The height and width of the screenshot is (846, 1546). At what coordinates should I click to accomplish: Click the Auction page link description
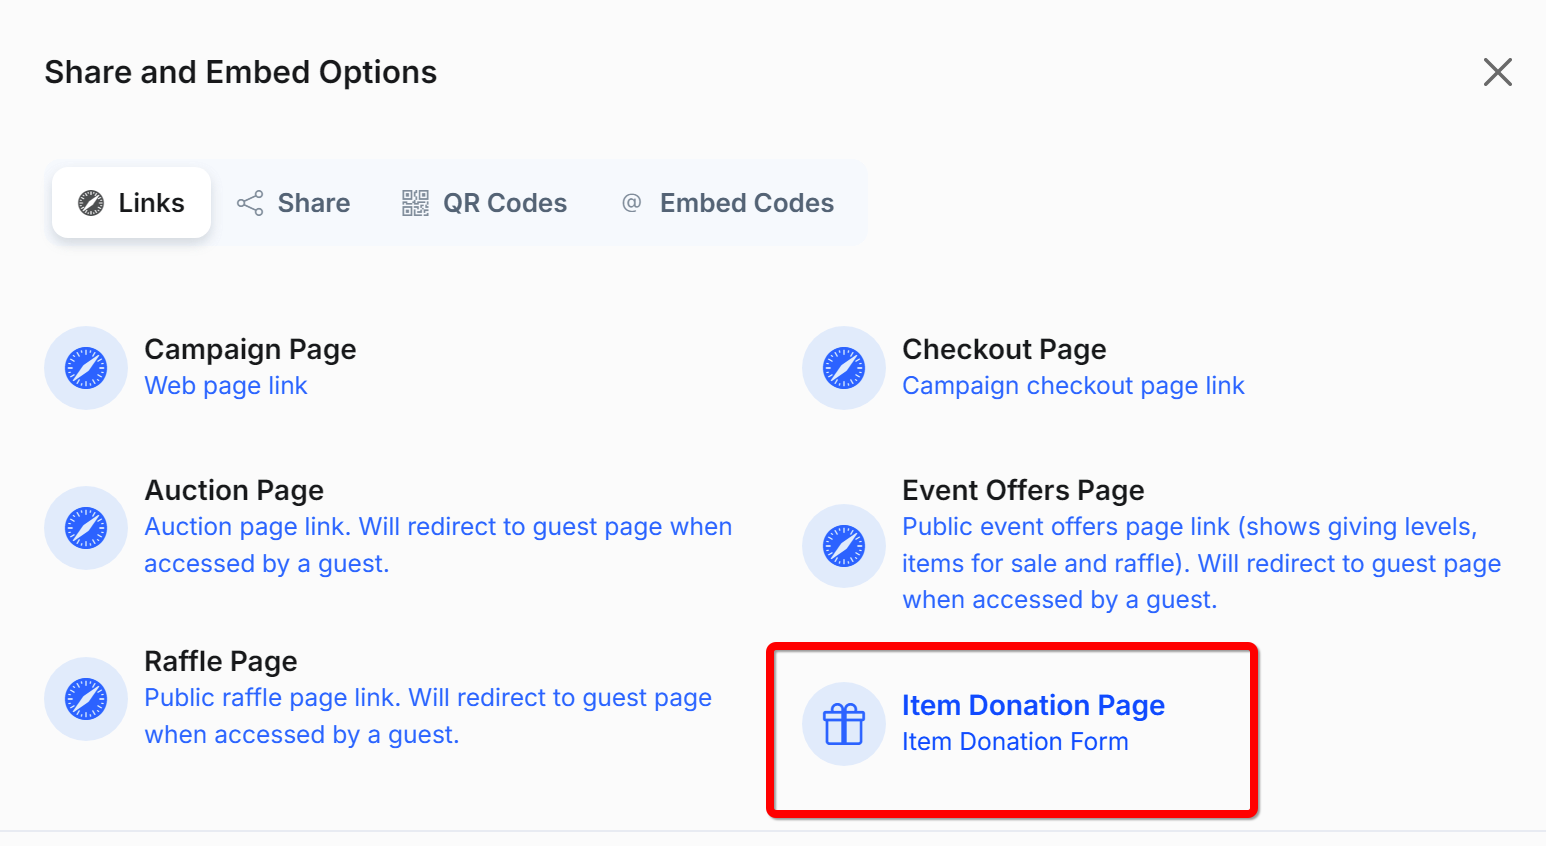tap(438, 545)
